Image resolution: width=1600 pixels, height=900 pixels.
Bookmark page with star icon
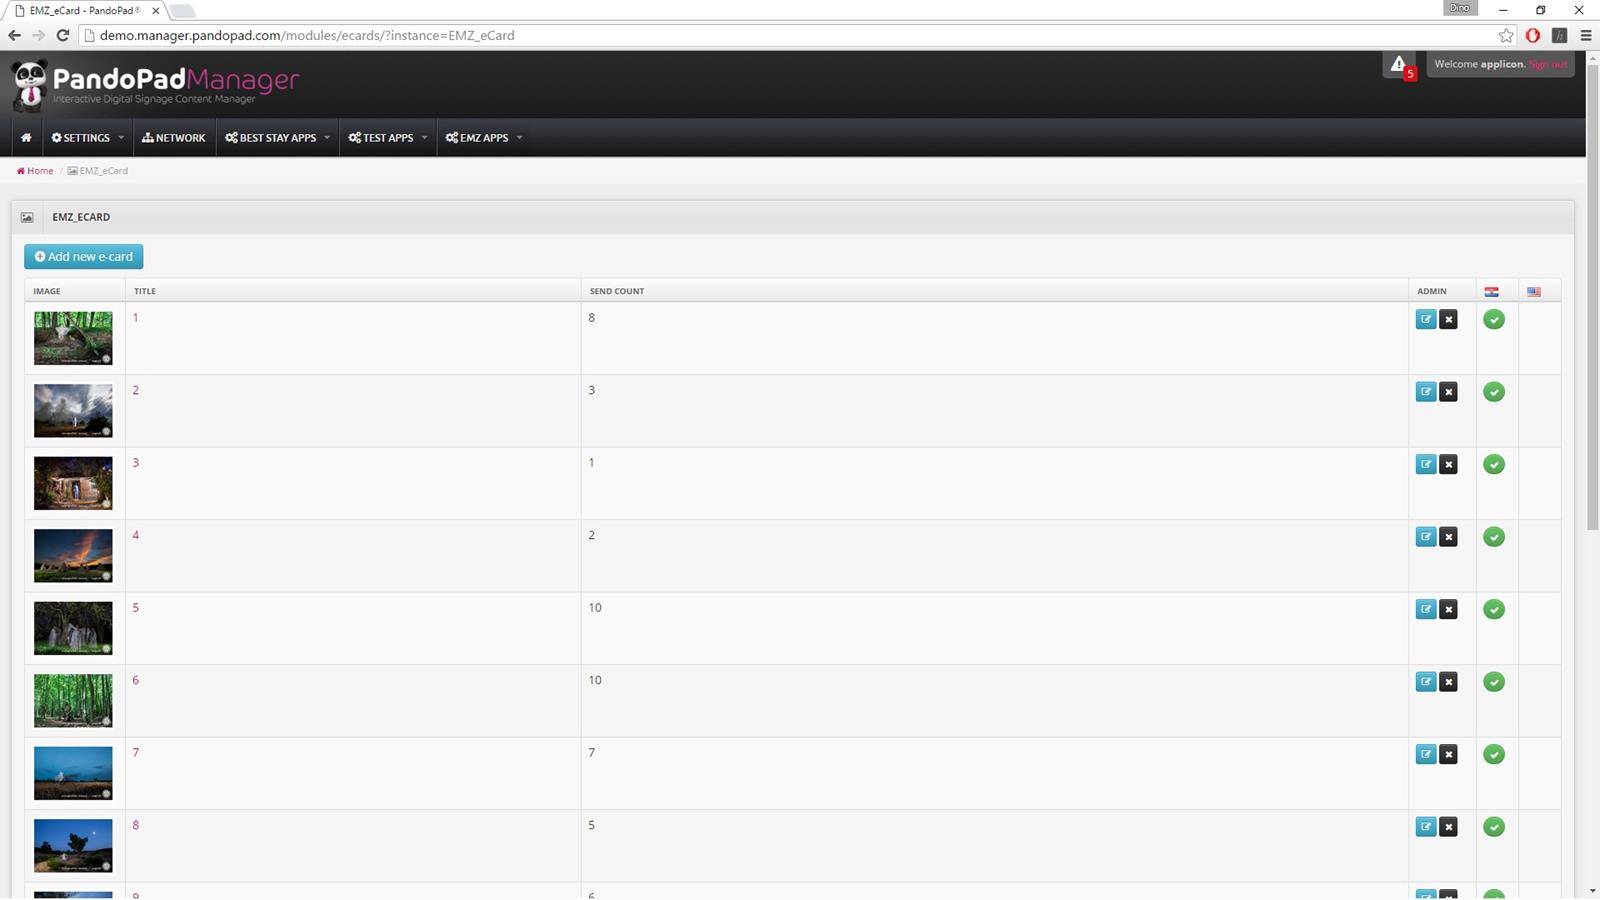click(1506, 35)
